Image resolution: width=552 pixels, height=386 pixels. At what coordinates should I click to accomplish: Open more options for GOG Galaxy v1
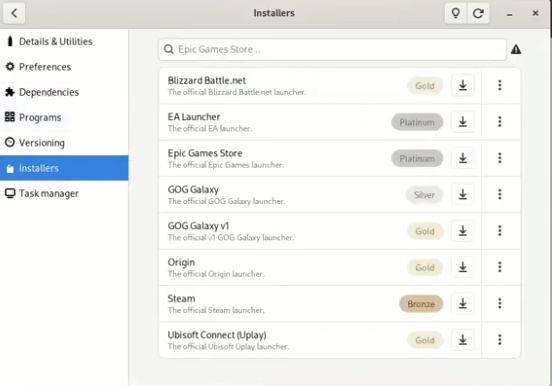pos(500,231)
